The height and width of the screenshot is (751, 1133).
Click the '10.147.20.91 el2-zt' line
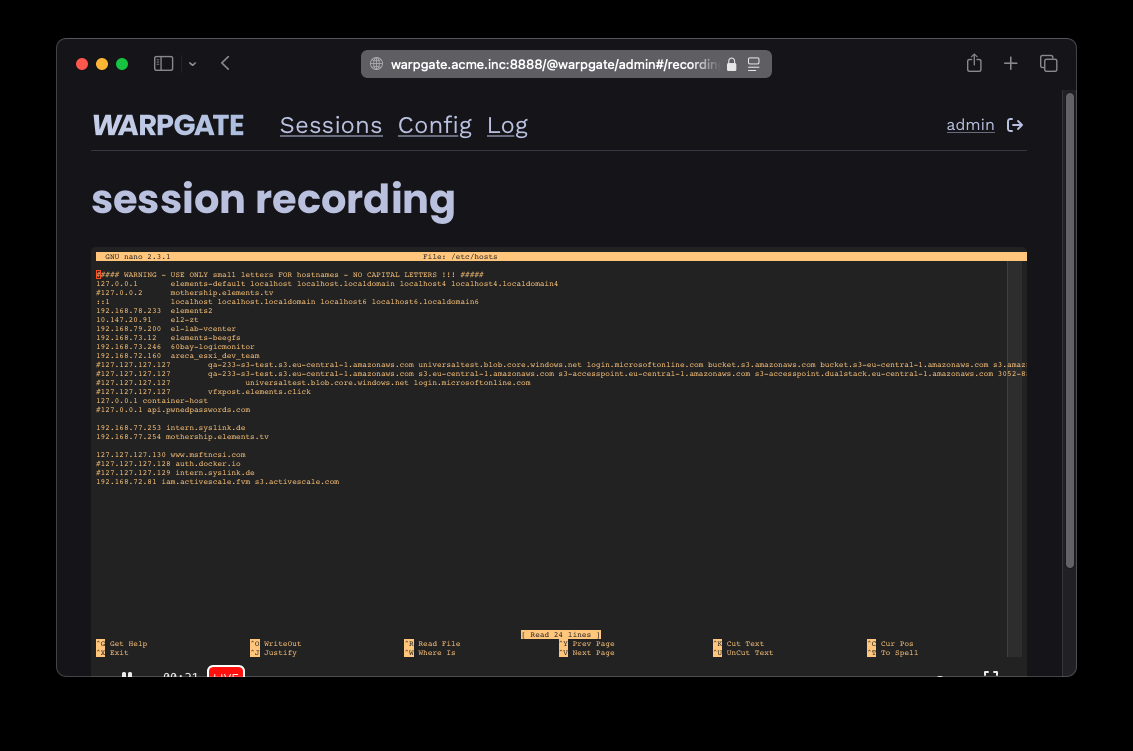147,320
